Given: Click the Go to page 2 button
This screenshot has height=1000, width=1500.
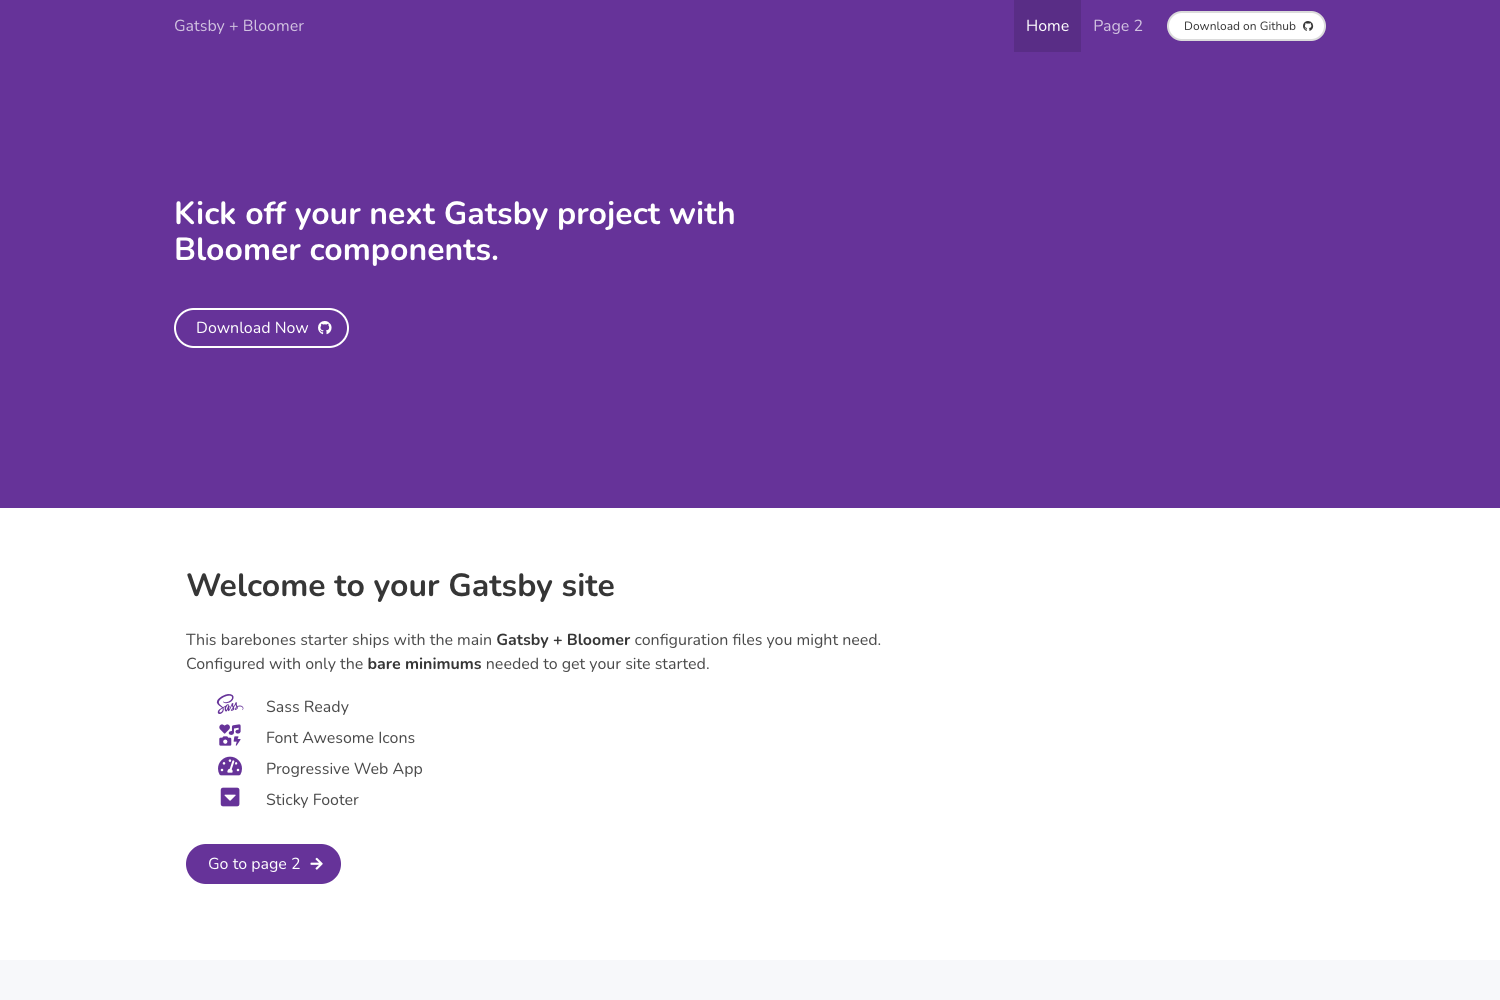Looking at the screenshot, I should [262, 863].
